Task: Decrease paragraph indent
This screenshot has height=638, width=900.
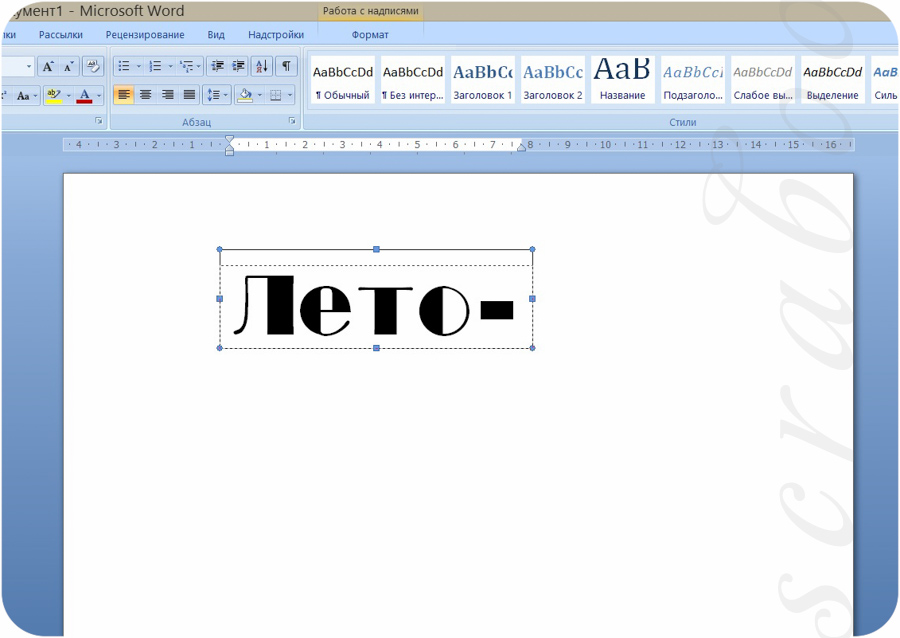Action: (x=217, y=67)
